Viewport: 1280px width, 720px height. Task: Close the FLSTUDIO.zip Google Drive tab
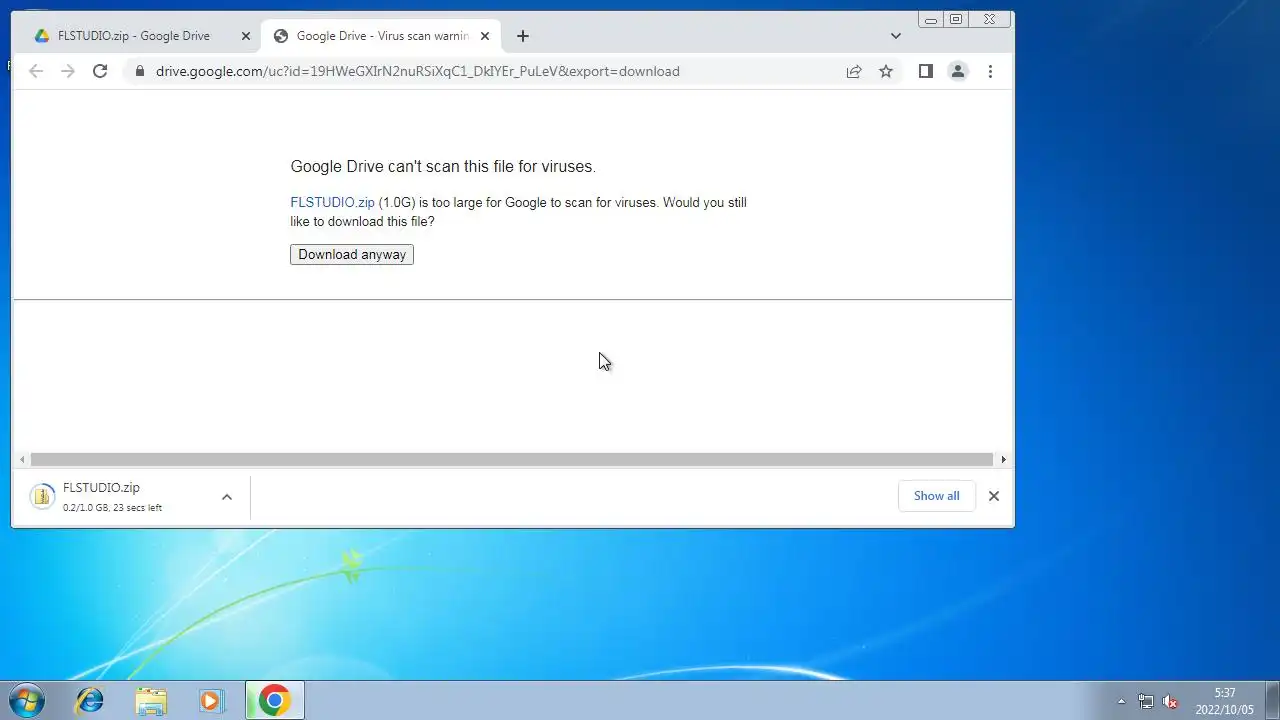(x=246, y=36)
